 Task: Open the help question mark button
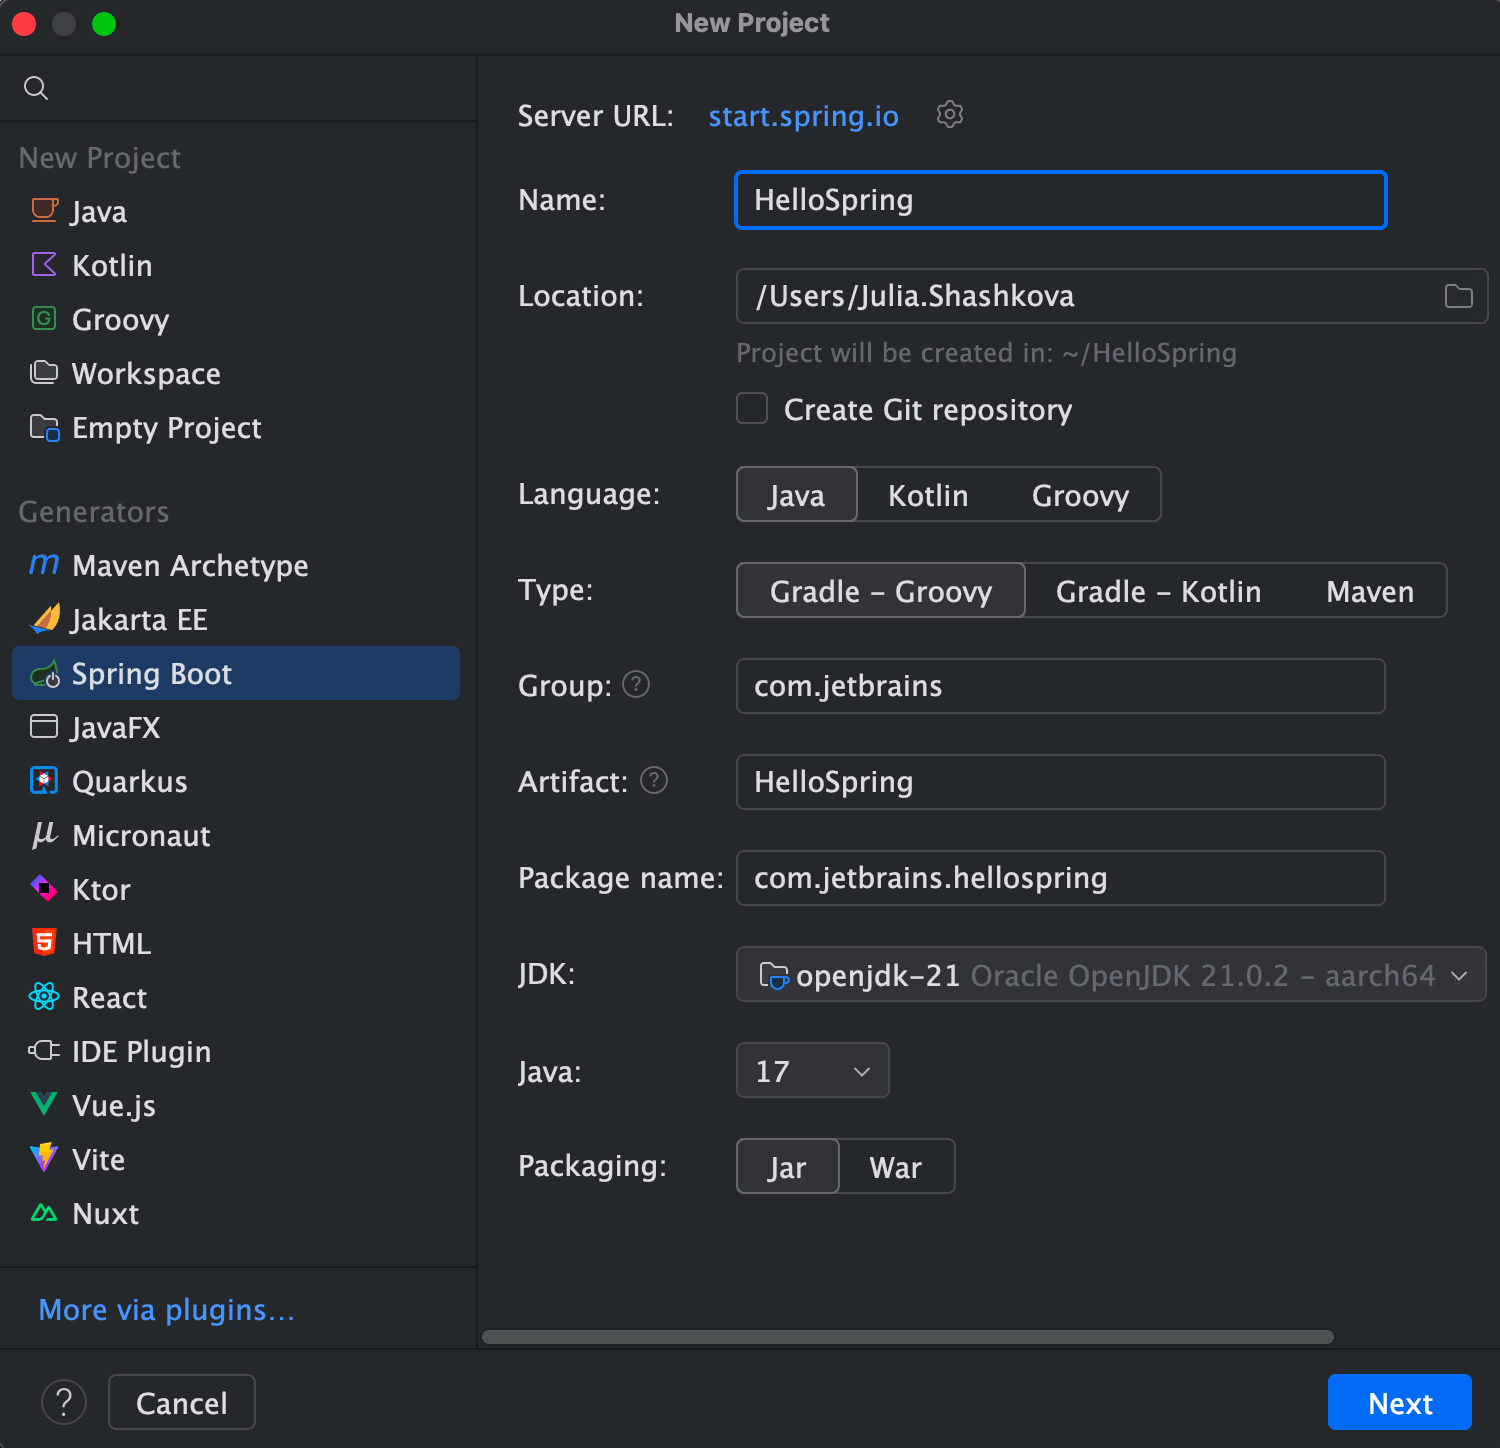(64, 1402)
